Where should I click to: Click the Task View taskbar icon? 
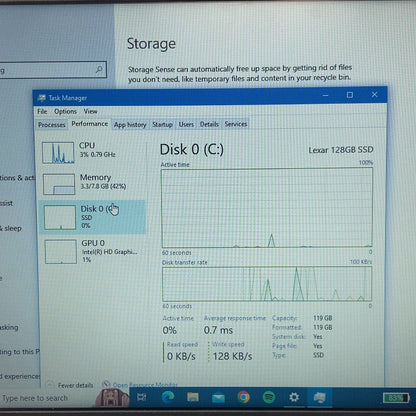point(142,397)
